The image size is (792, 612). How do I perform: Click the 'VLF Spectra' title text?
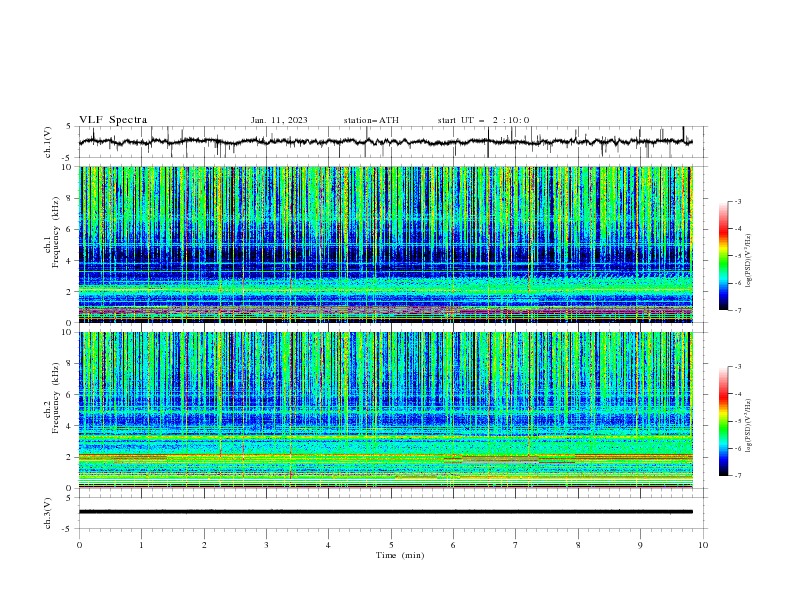click(113, 120)
